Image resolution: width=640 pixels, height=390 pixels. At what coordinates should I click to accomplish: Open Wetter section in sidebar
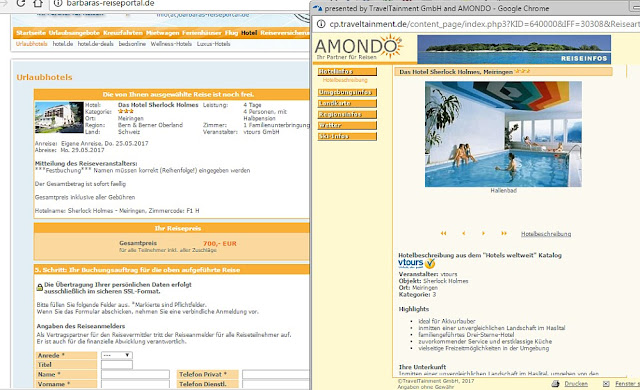(347, 126)
